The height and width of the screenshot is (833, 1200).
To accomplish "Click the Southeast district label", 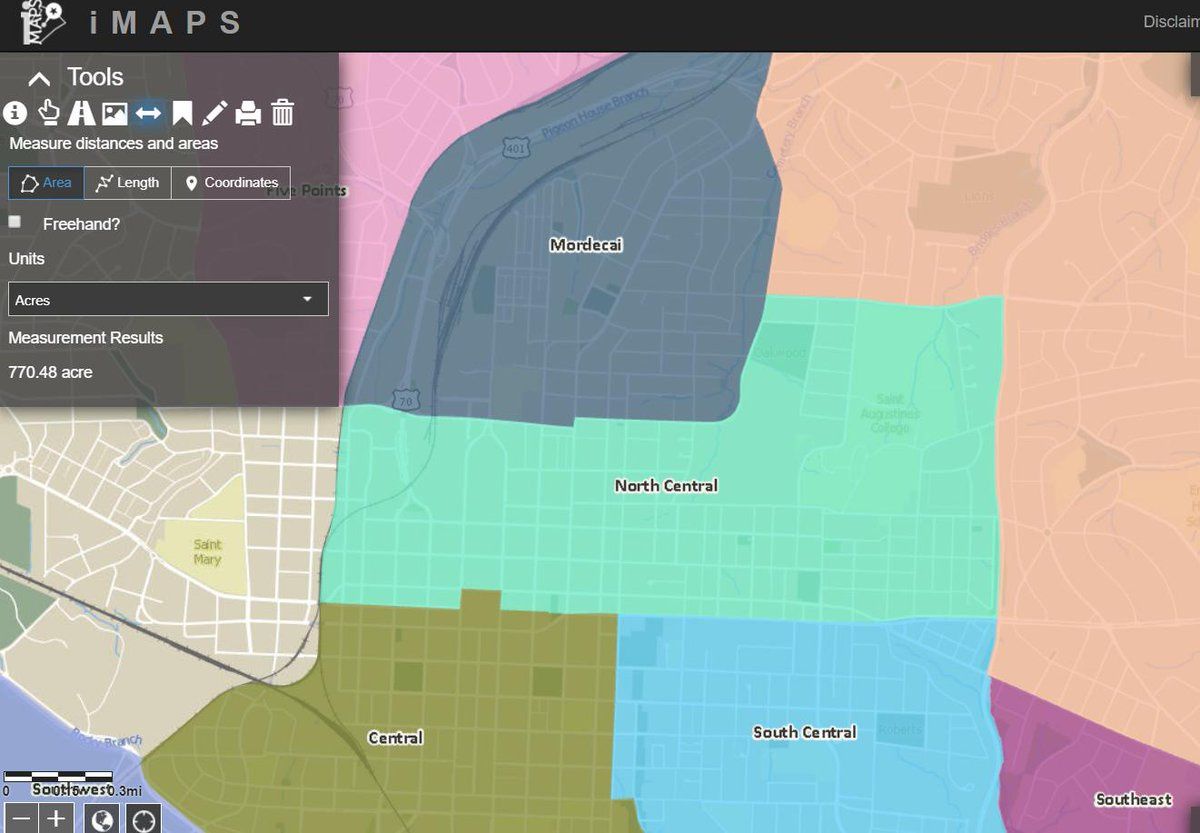I will (1133, 799).
